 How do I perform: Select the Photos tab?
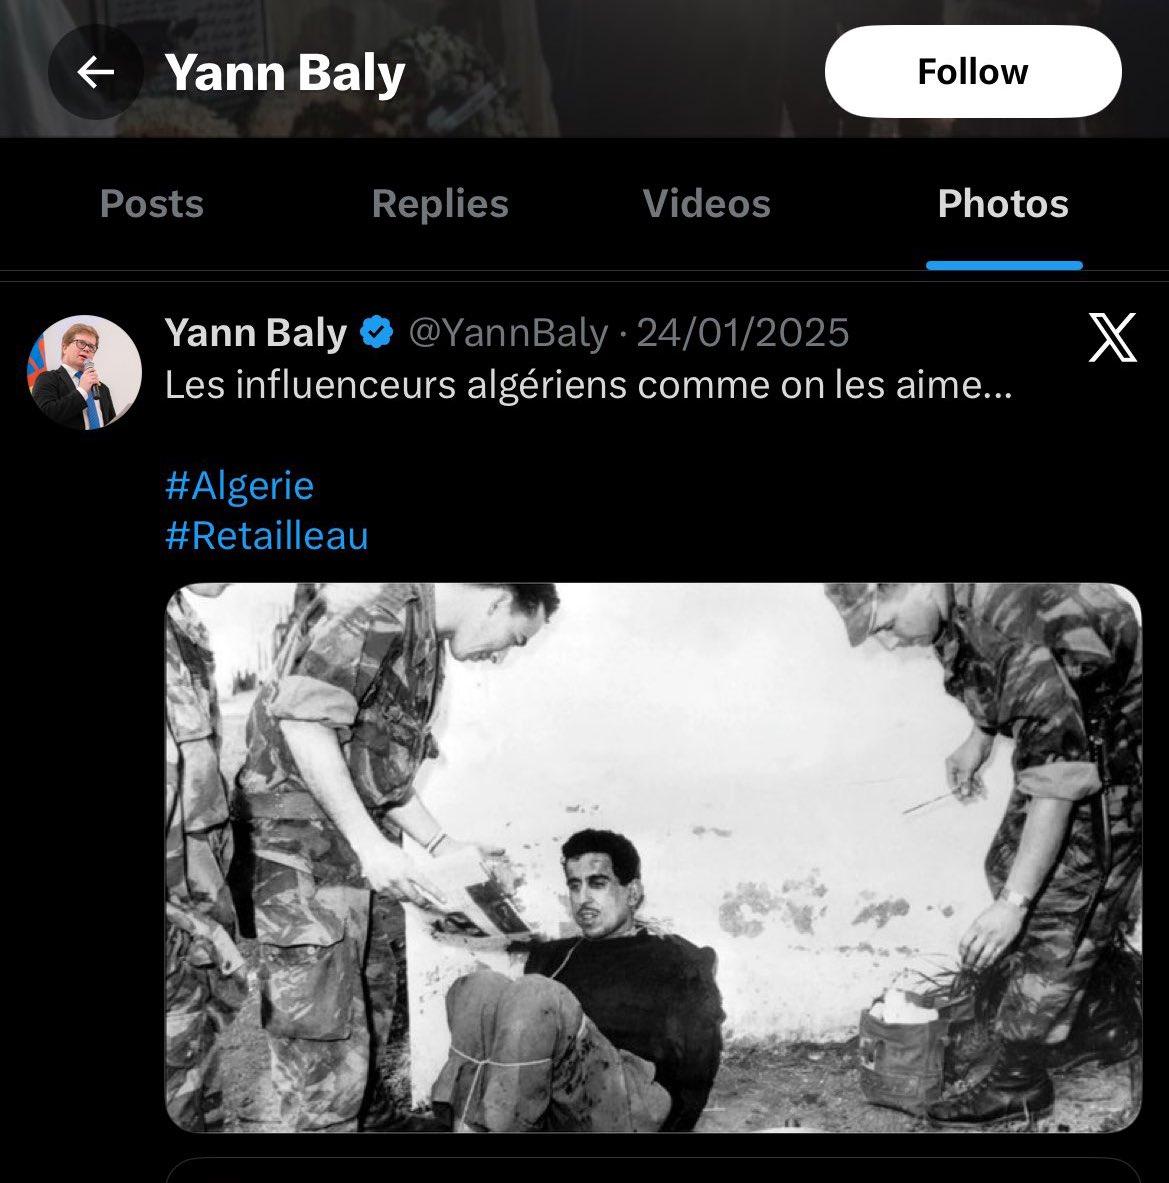(1003, 204)
